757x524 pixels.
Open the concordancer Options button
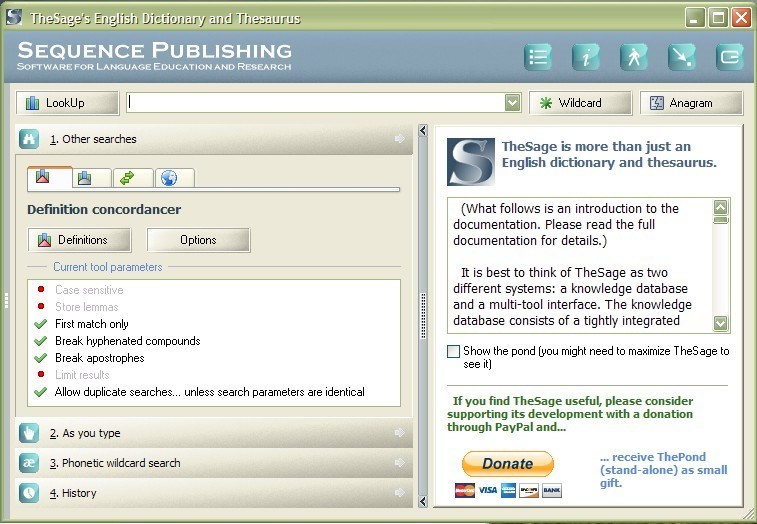pyautogui.click(x=198, y=240)
